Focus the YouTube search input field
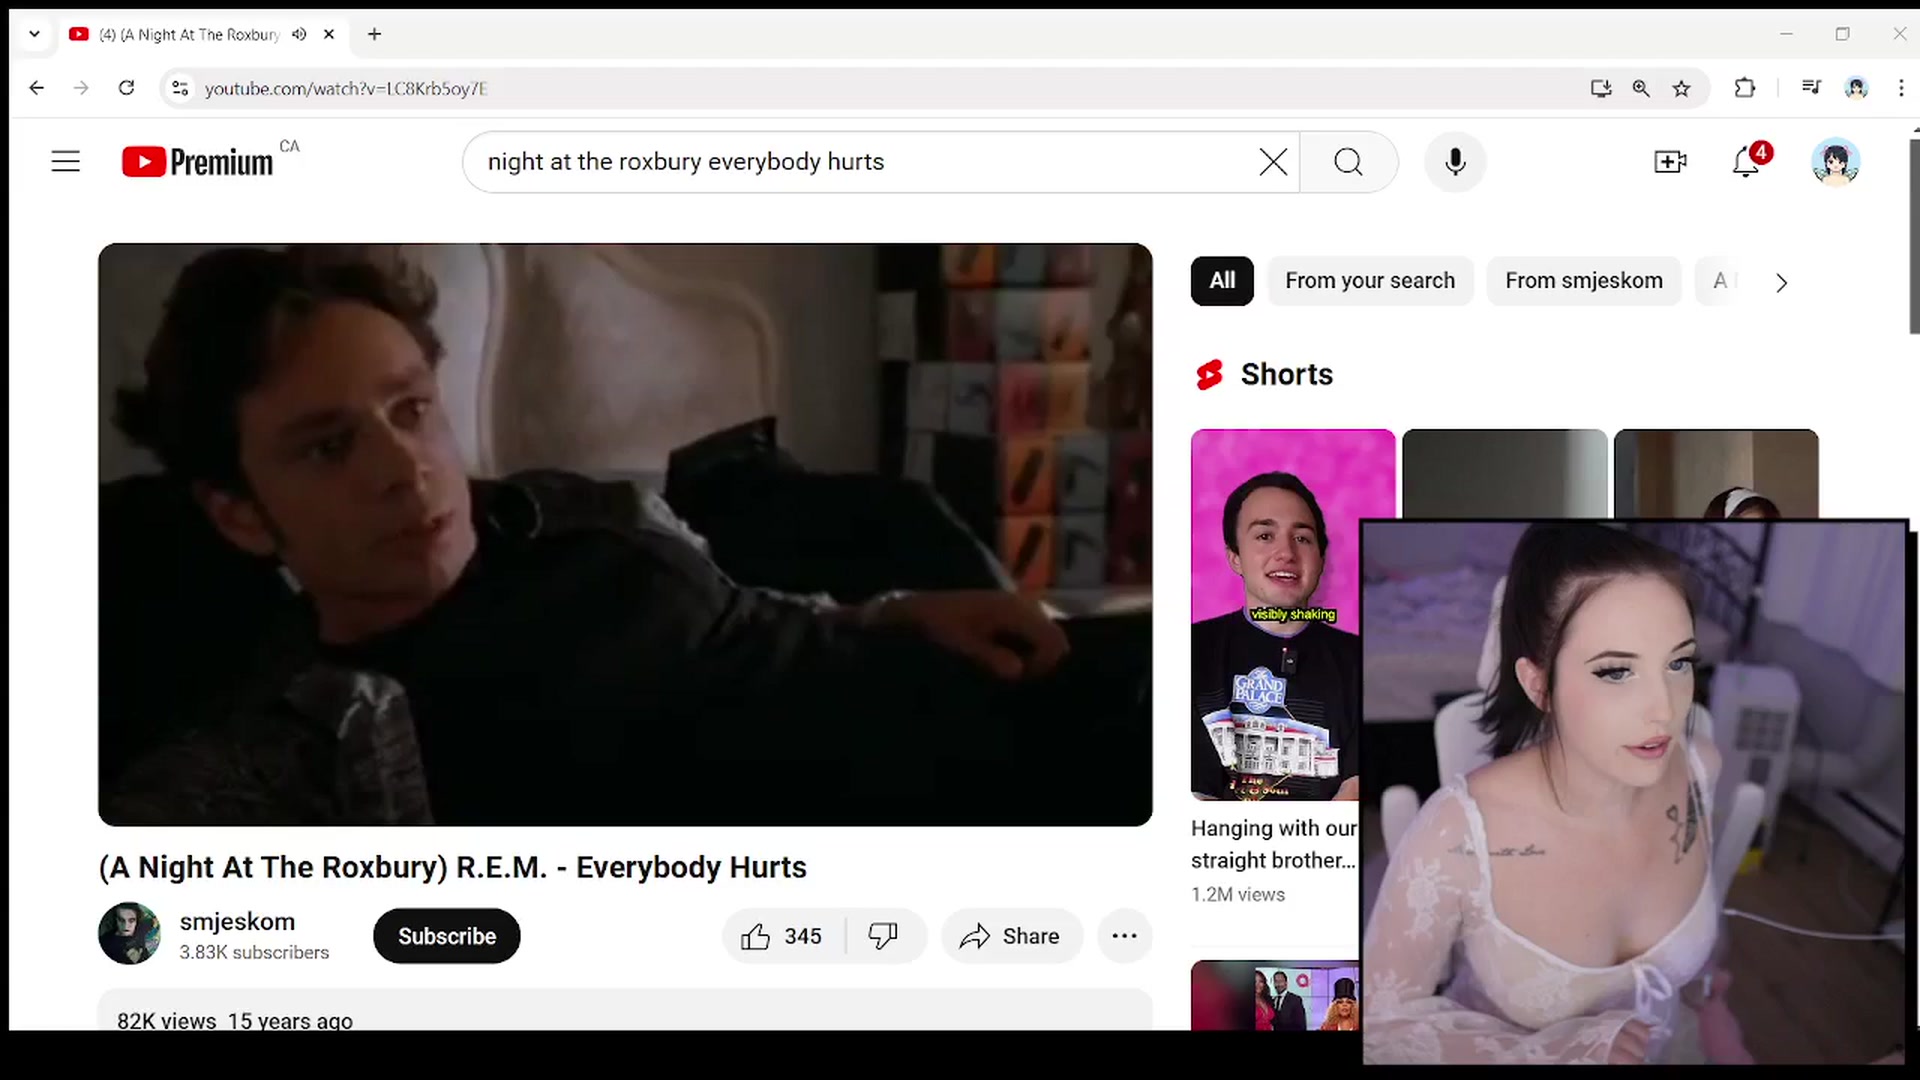The width and height of the screenshot is (1920, 1080). (x=860, y=161)
